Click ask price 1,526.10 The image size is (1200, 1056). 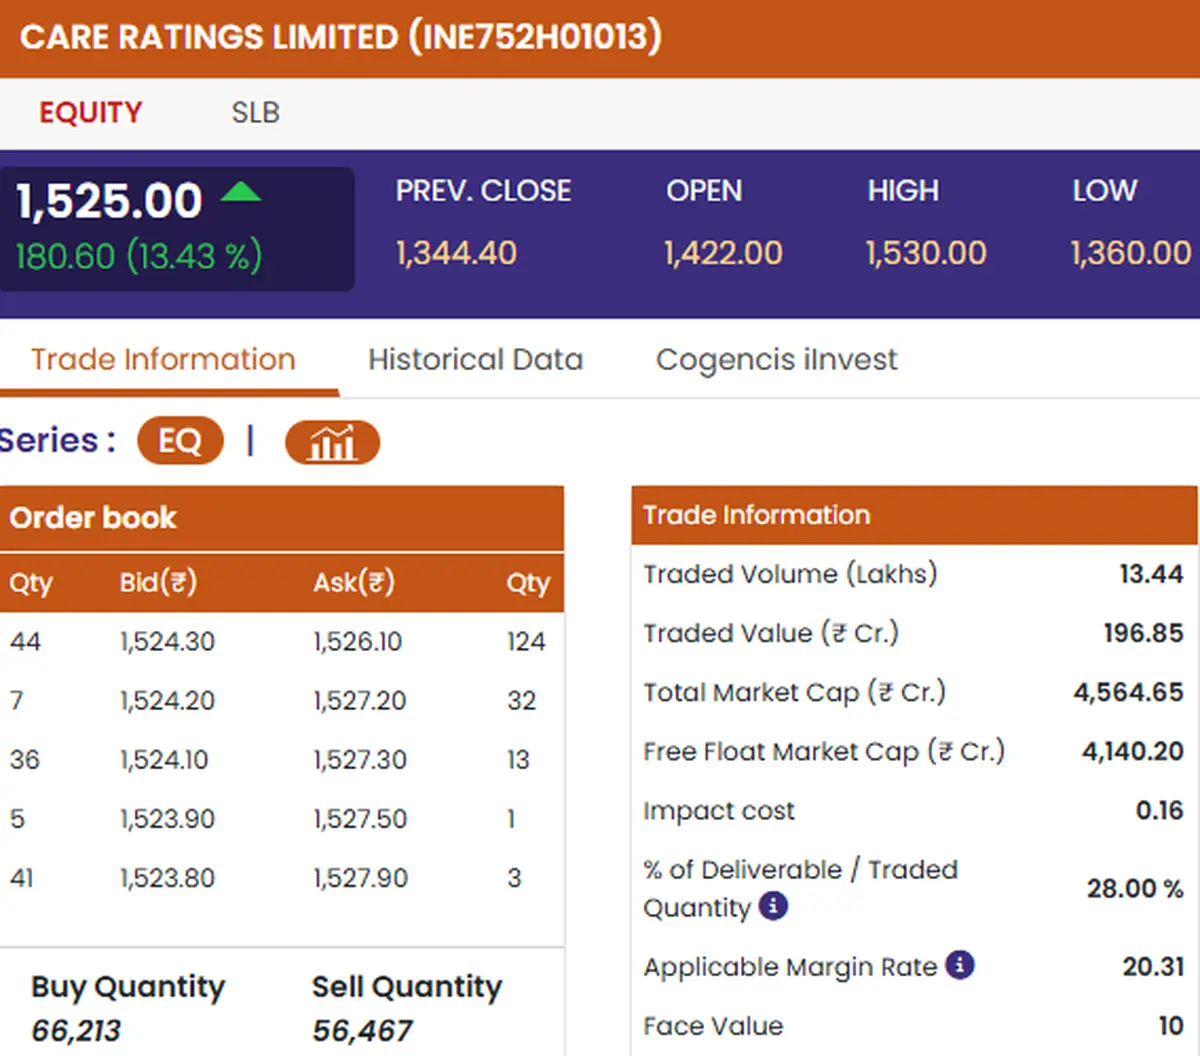[x=357, y=641]
